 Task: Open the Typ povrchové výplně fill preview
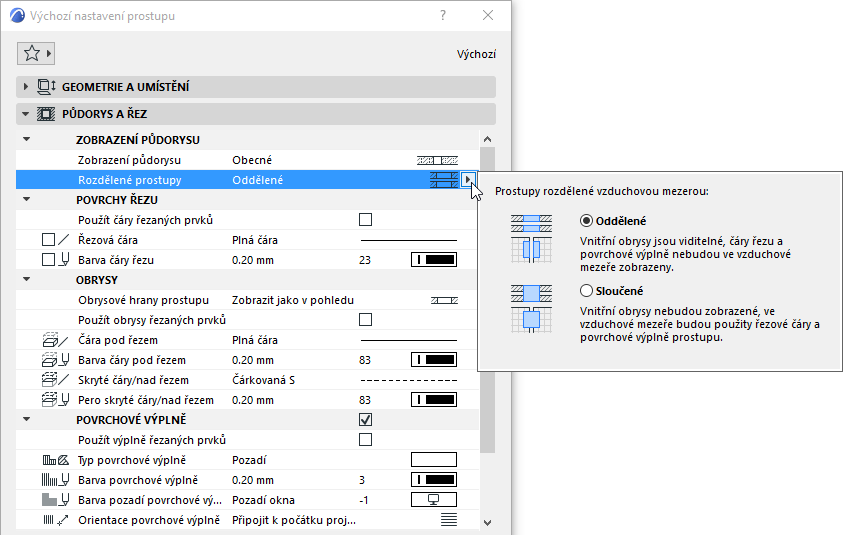tap(434, 460)
